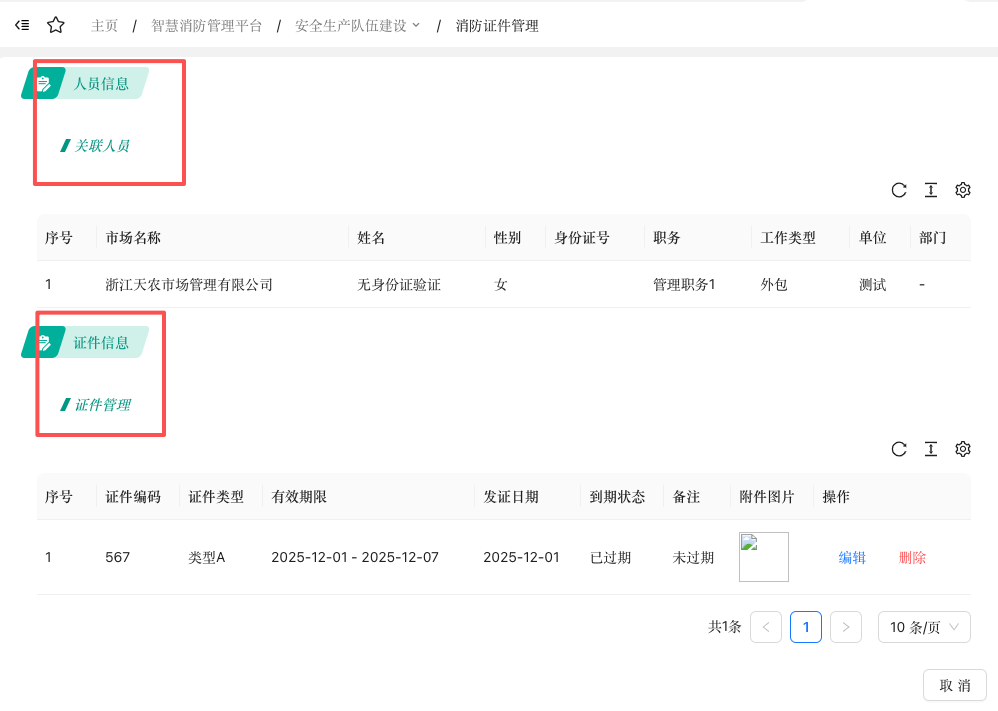998x711 pixels.
Task: Click the 身份证号 column header
Action: tap(582, 237)
